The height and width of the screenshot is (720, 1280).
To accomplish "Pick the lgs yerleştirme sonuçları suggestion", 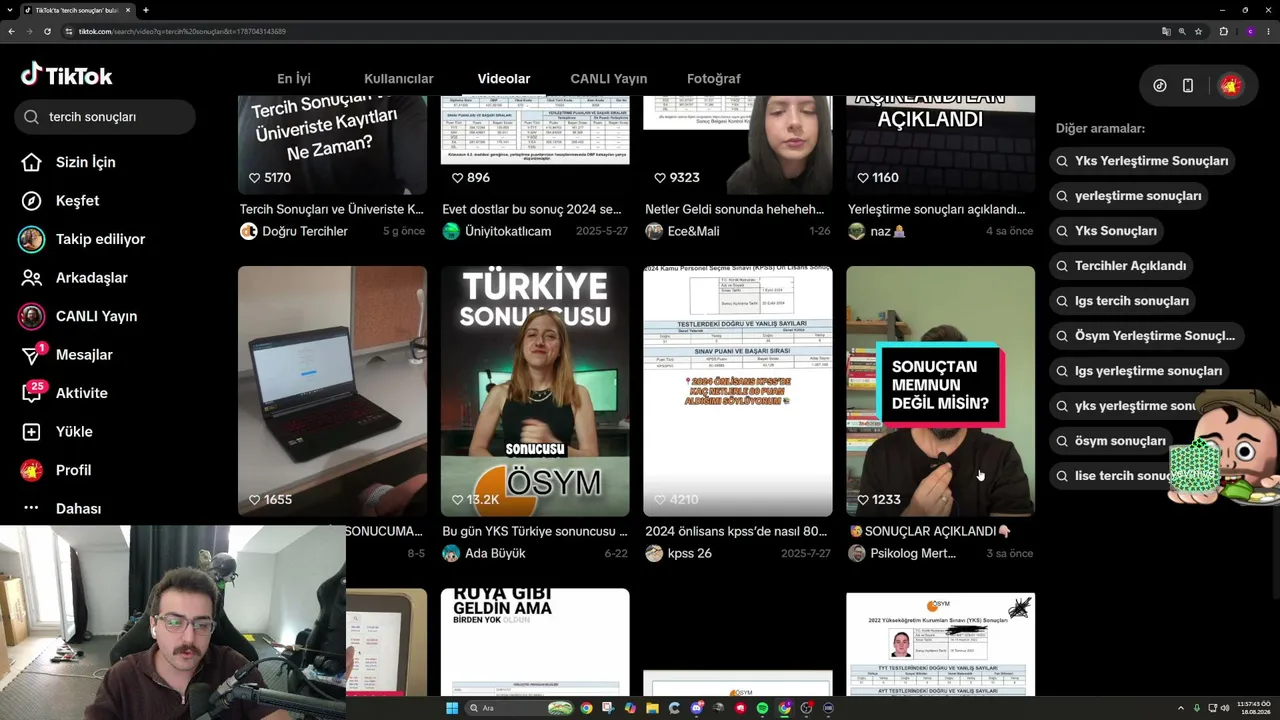I will tap(1138, 371).
